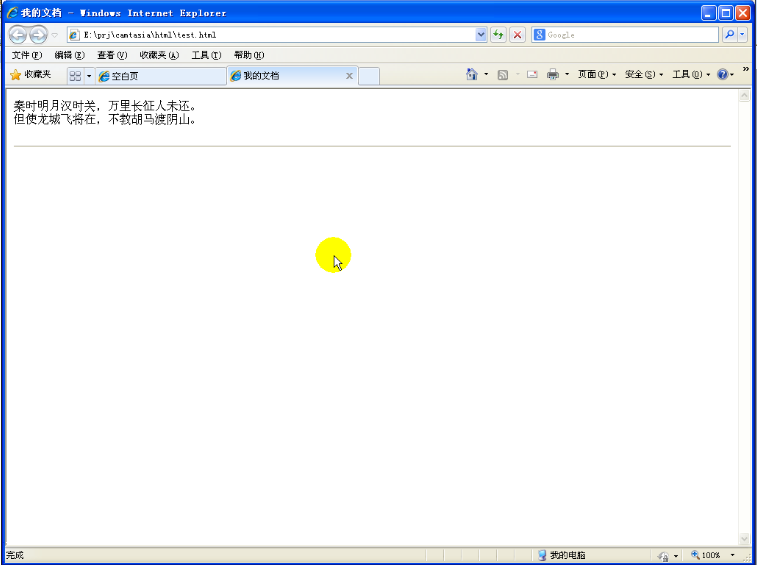Image resolution: width=757 pixels, height=565 pixels.
Task: Click the Help question mark icon
Action: pyautogui.click(x=722, y=75)
